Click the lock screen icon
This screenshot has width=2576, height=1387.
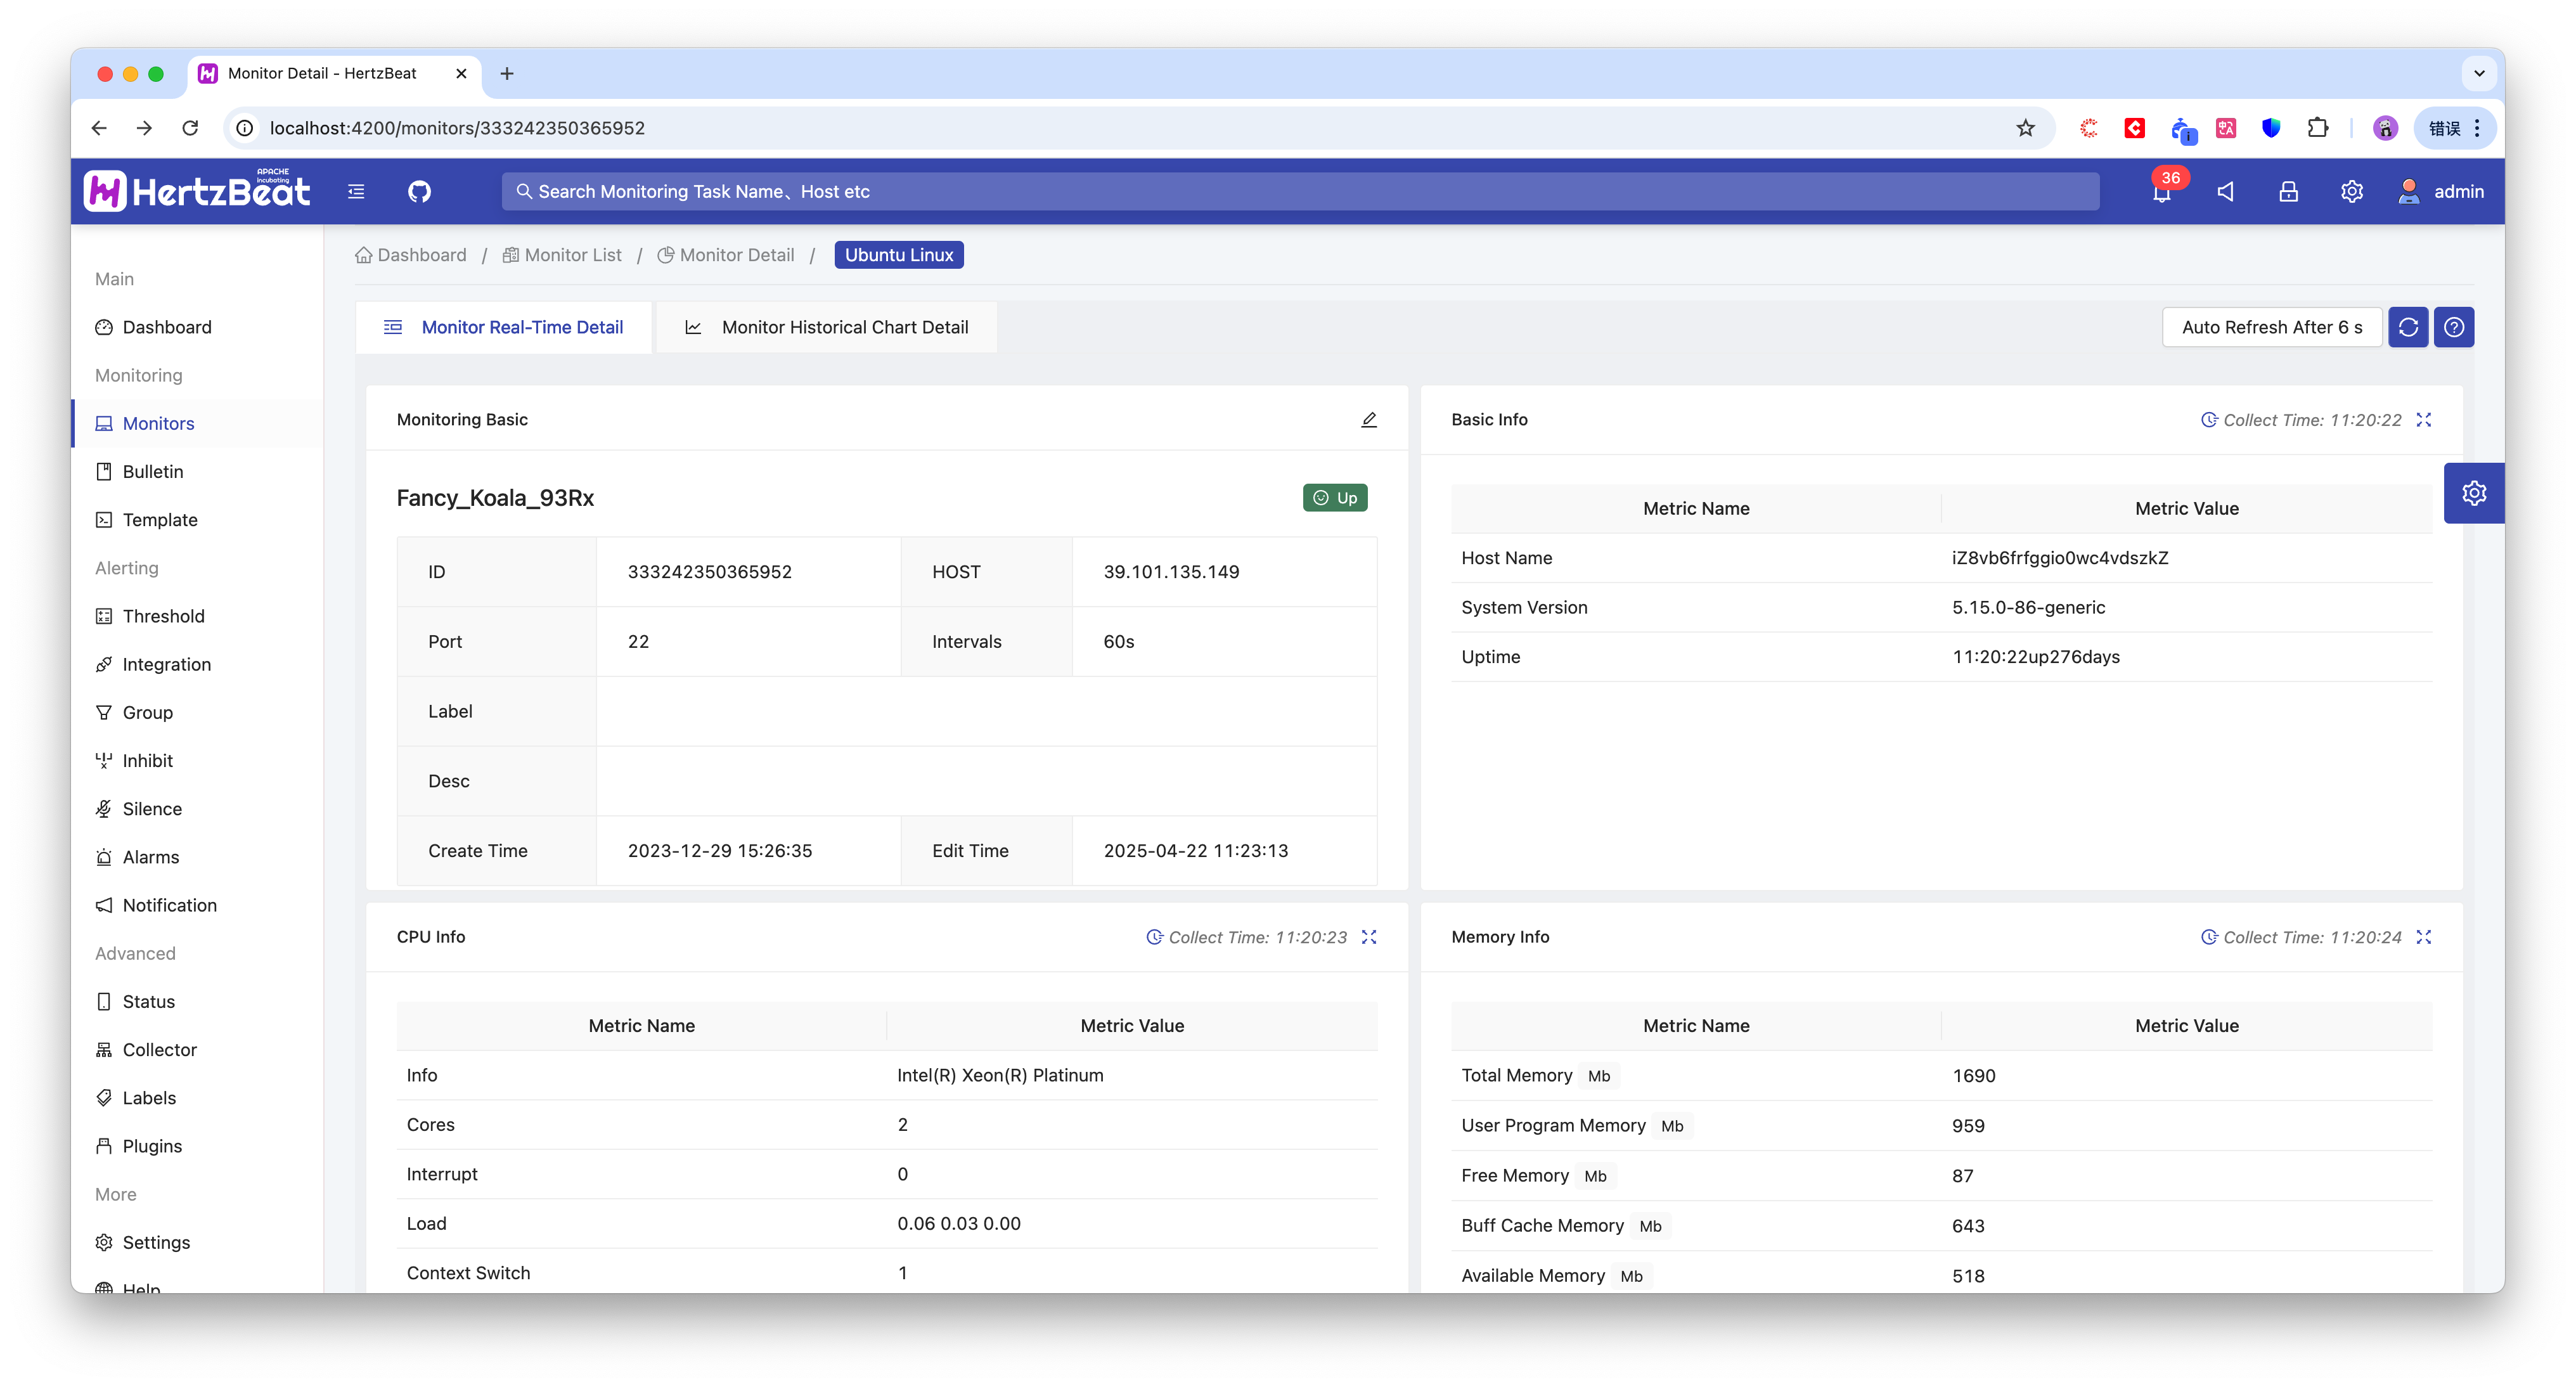click(2288, 191)
